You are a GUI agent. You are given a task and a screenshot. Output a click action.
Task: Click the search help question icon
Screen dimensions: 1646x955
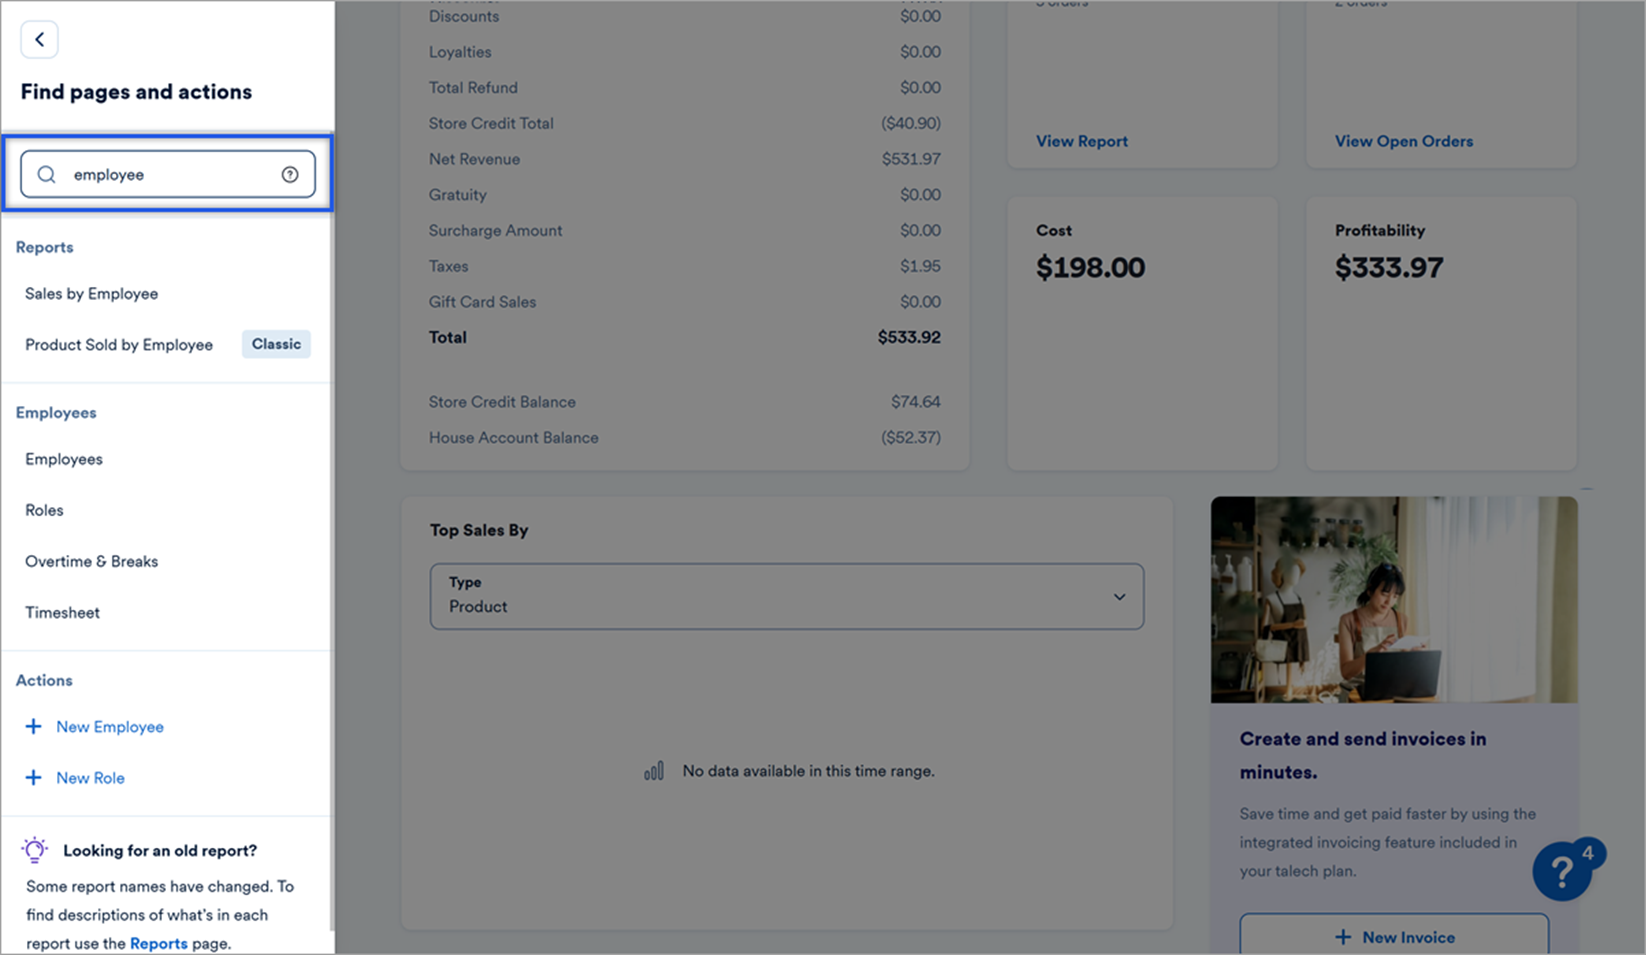coord(290,175)
